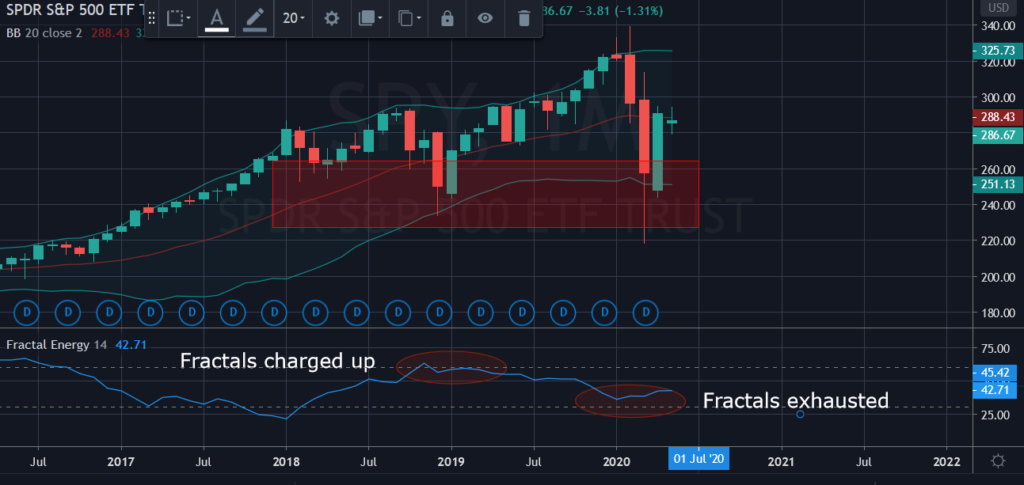
Task: Click the small circle anchor point near 2021
Action: coord(800,414)
